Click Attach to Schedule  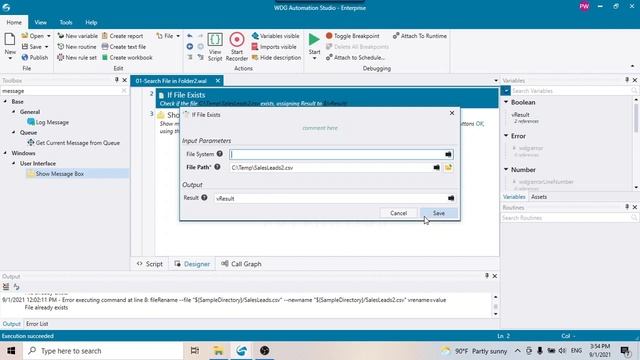(x=355, y=58)
